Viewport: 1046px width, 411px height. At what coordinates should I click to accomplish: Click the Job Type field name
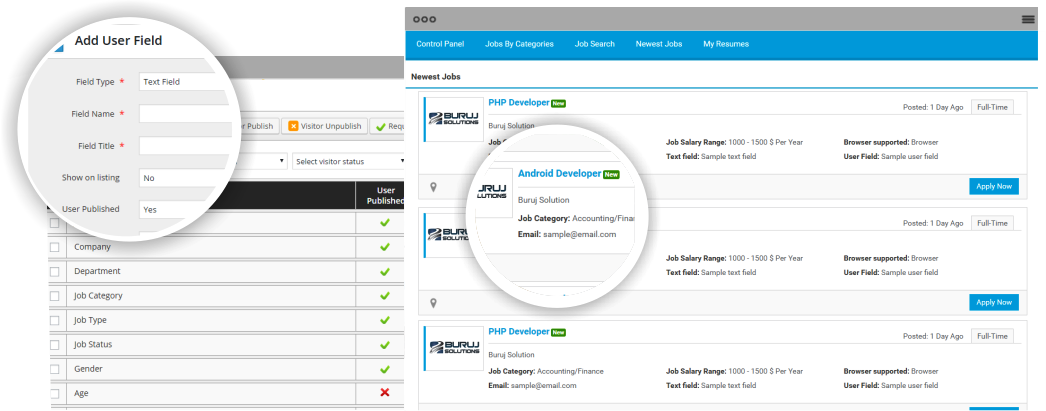coord(90,320)
